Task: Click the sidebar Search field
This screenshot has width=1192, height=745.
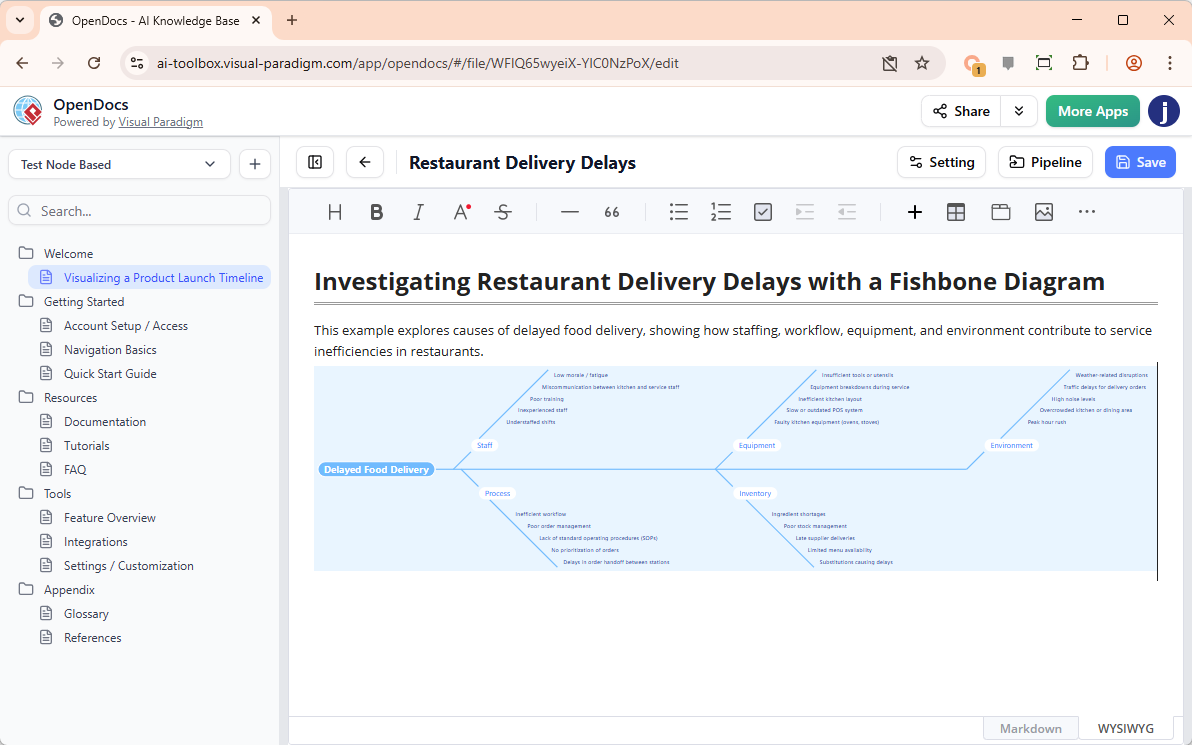Action: pyautogui.click(x=140, y=211)
